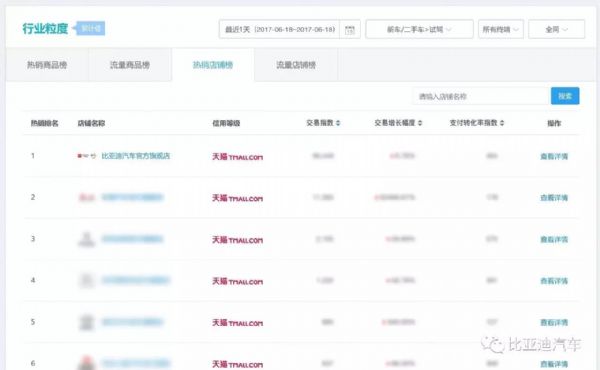This screenshot has width=600, height=370.
Task: Click the 行业粒度 page title
Action: 45,28
